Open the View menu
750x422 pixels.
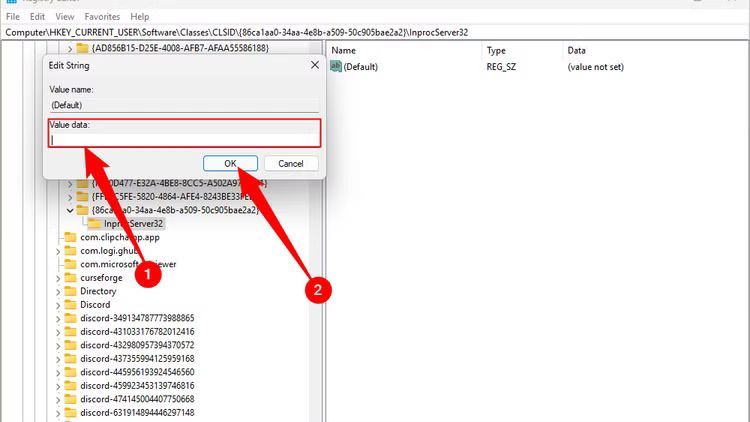tap(65, 17)
